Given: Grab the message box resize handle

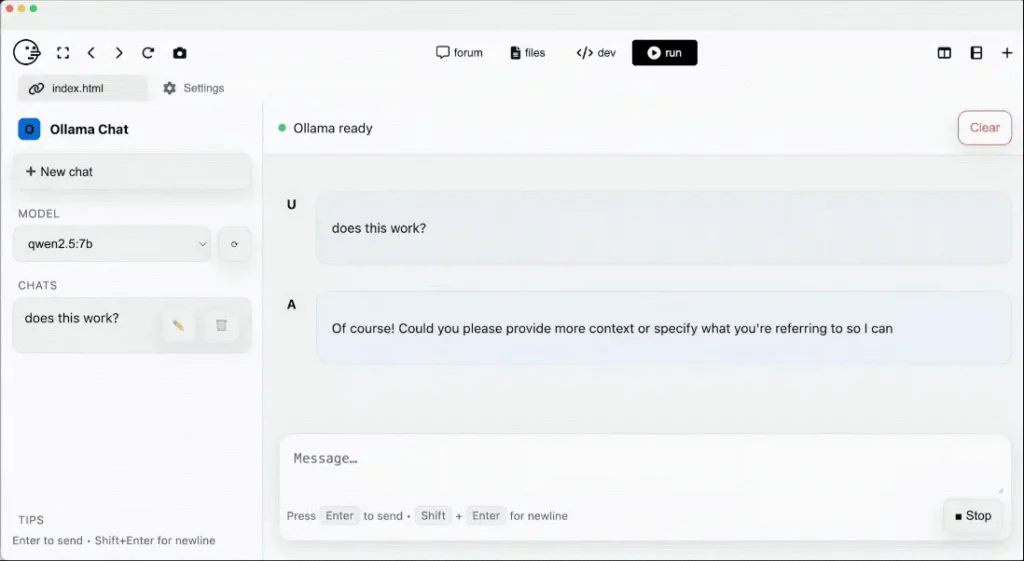Looking at the screenshot, I should 999,489.
